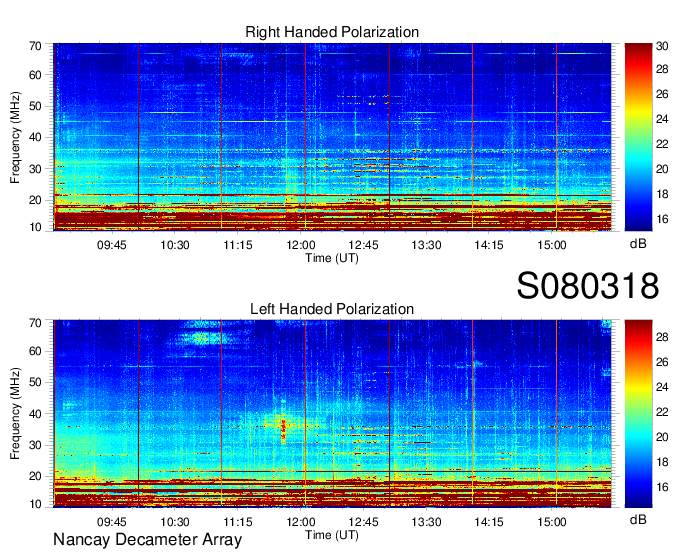
Task: Click the bottom colorbar dB label
Action: (x=638, y=520)
